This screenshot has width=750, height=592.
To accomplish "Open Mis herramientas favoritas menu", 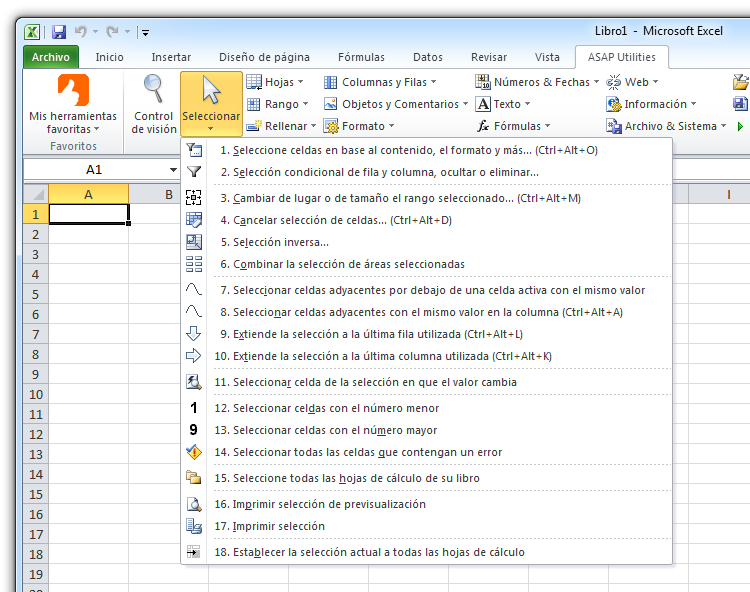I will click(73, 104).
